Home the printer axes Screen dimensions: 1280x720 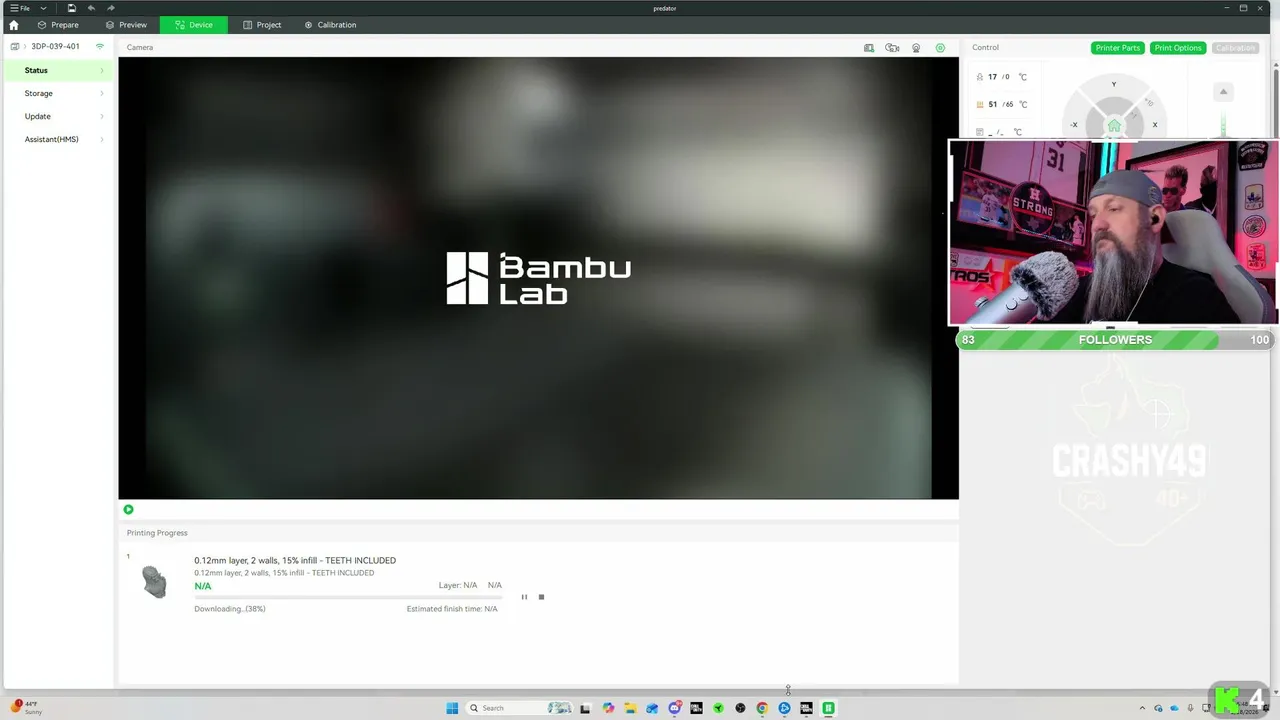pos(1114,126)
